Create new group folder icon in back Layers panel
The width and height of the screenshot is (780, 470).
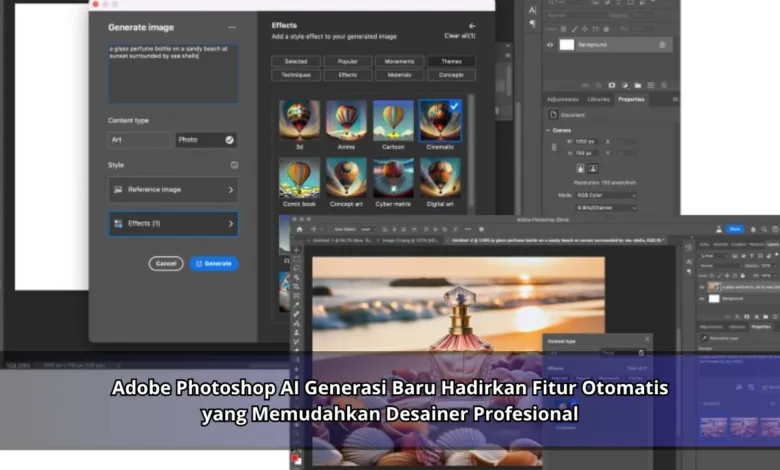(638, 86)
